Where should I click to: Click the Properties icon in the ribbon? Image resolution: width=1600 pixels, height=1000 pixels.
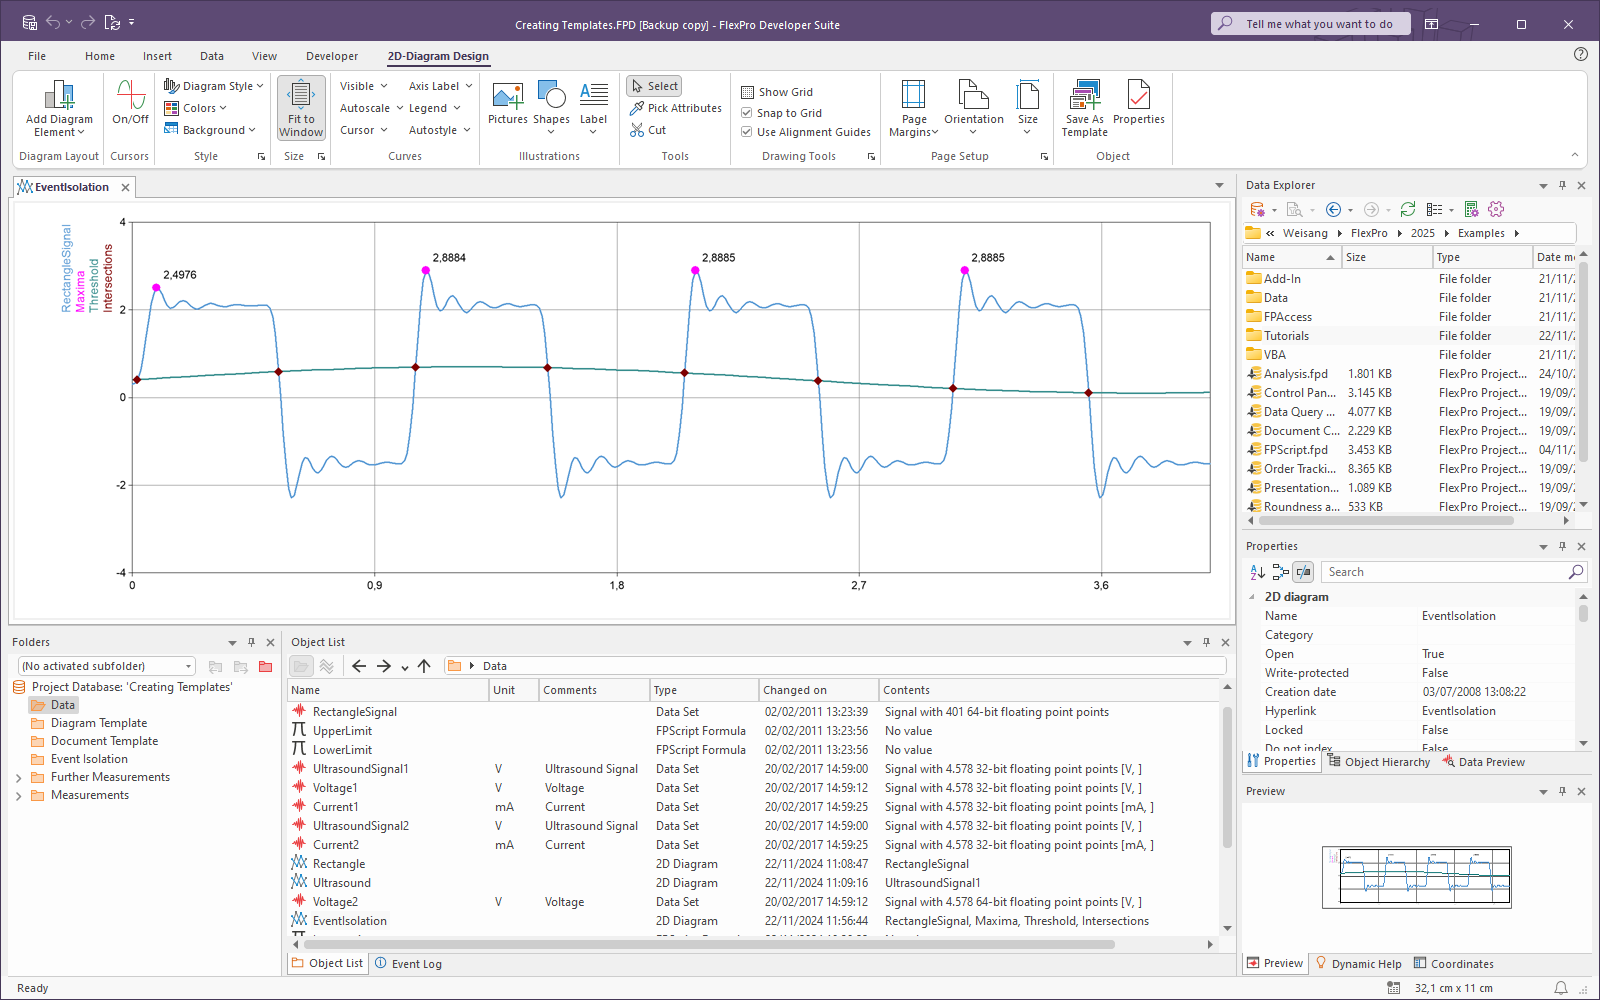point(1138,97)
